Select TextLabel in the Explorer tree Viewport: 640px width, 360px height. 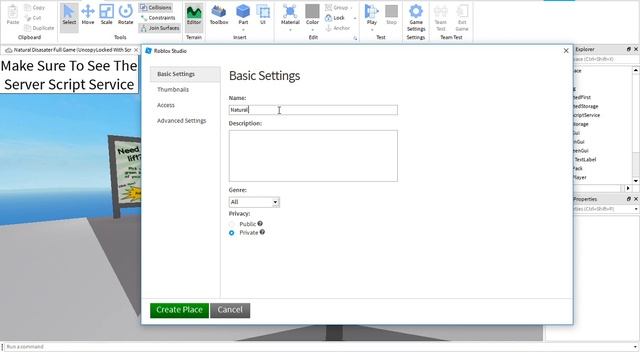(585, 160)
